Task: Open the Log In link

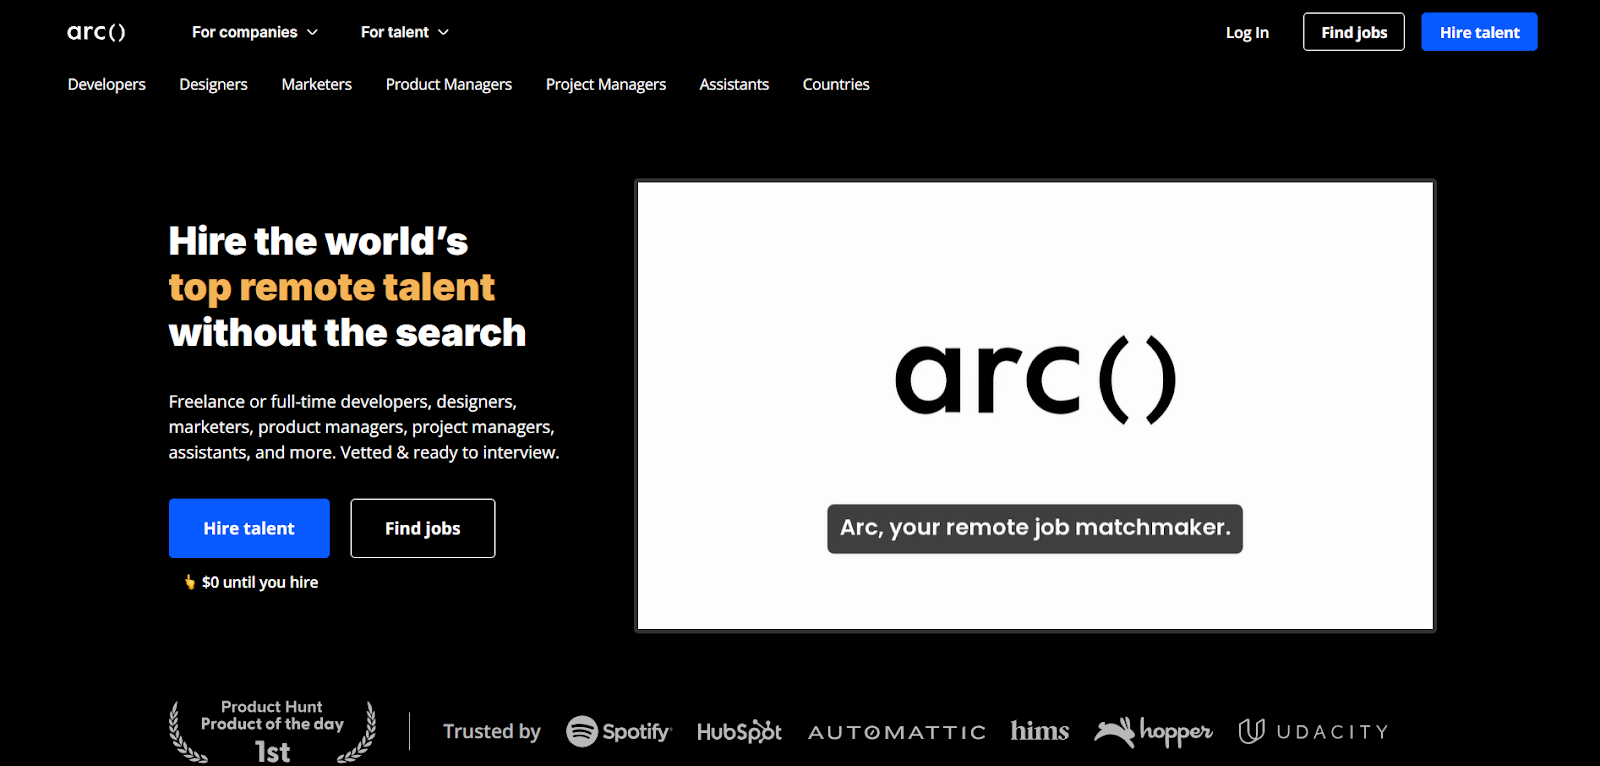Action: point(1247,32)
